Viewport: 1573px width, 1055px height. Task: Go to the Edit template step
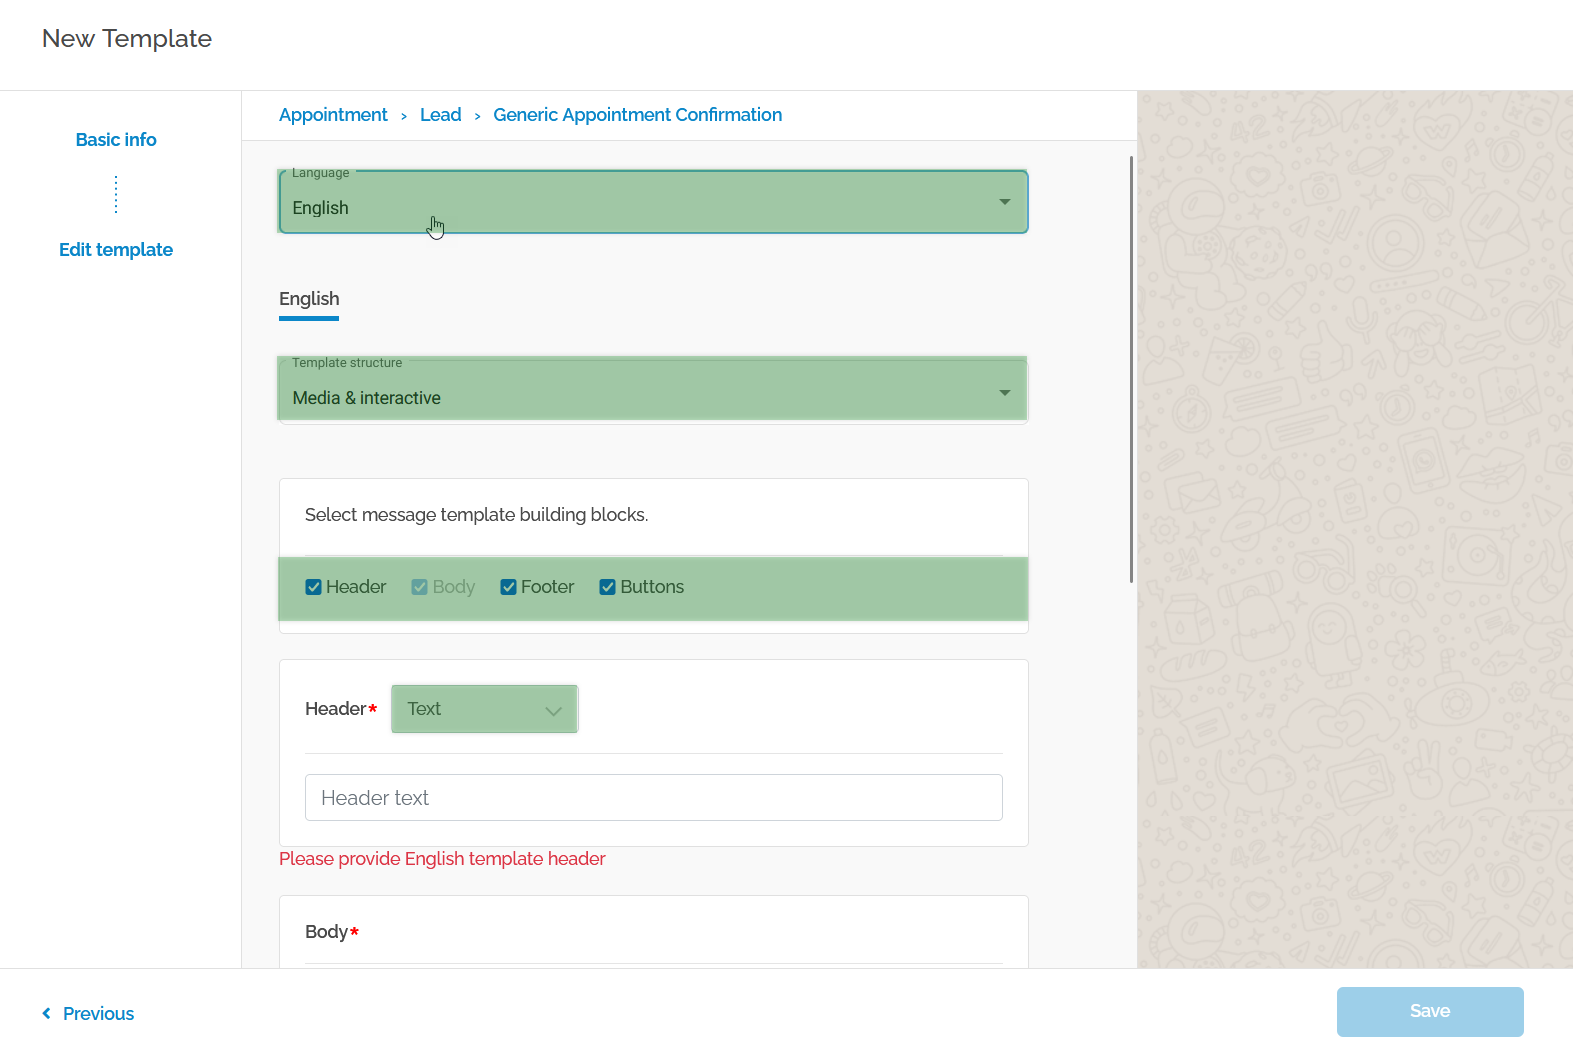tap(116, 250)
